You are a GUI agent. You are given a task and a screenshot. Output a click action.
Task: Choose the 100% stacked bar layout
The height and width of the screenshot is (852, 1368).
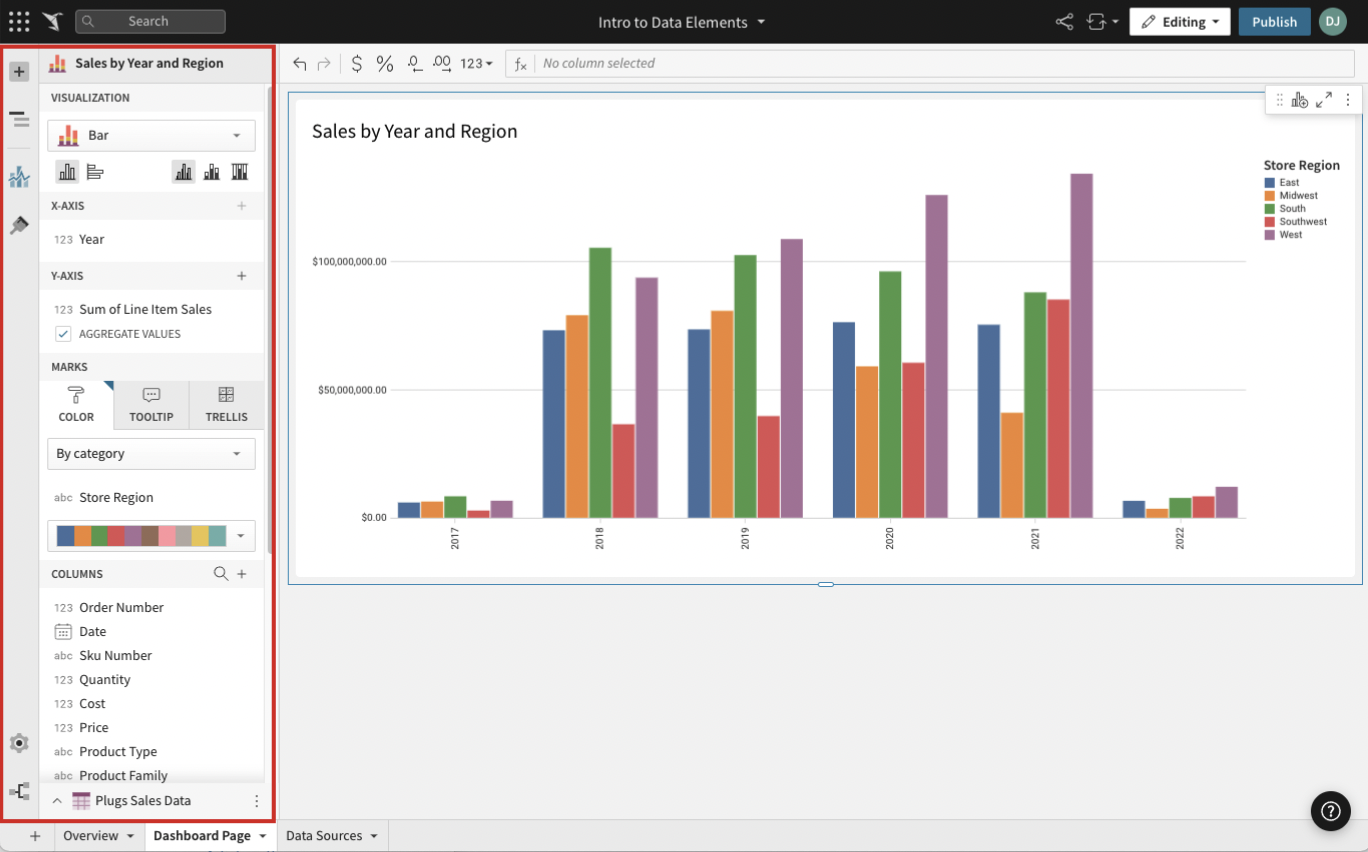(x=239, y=172)
